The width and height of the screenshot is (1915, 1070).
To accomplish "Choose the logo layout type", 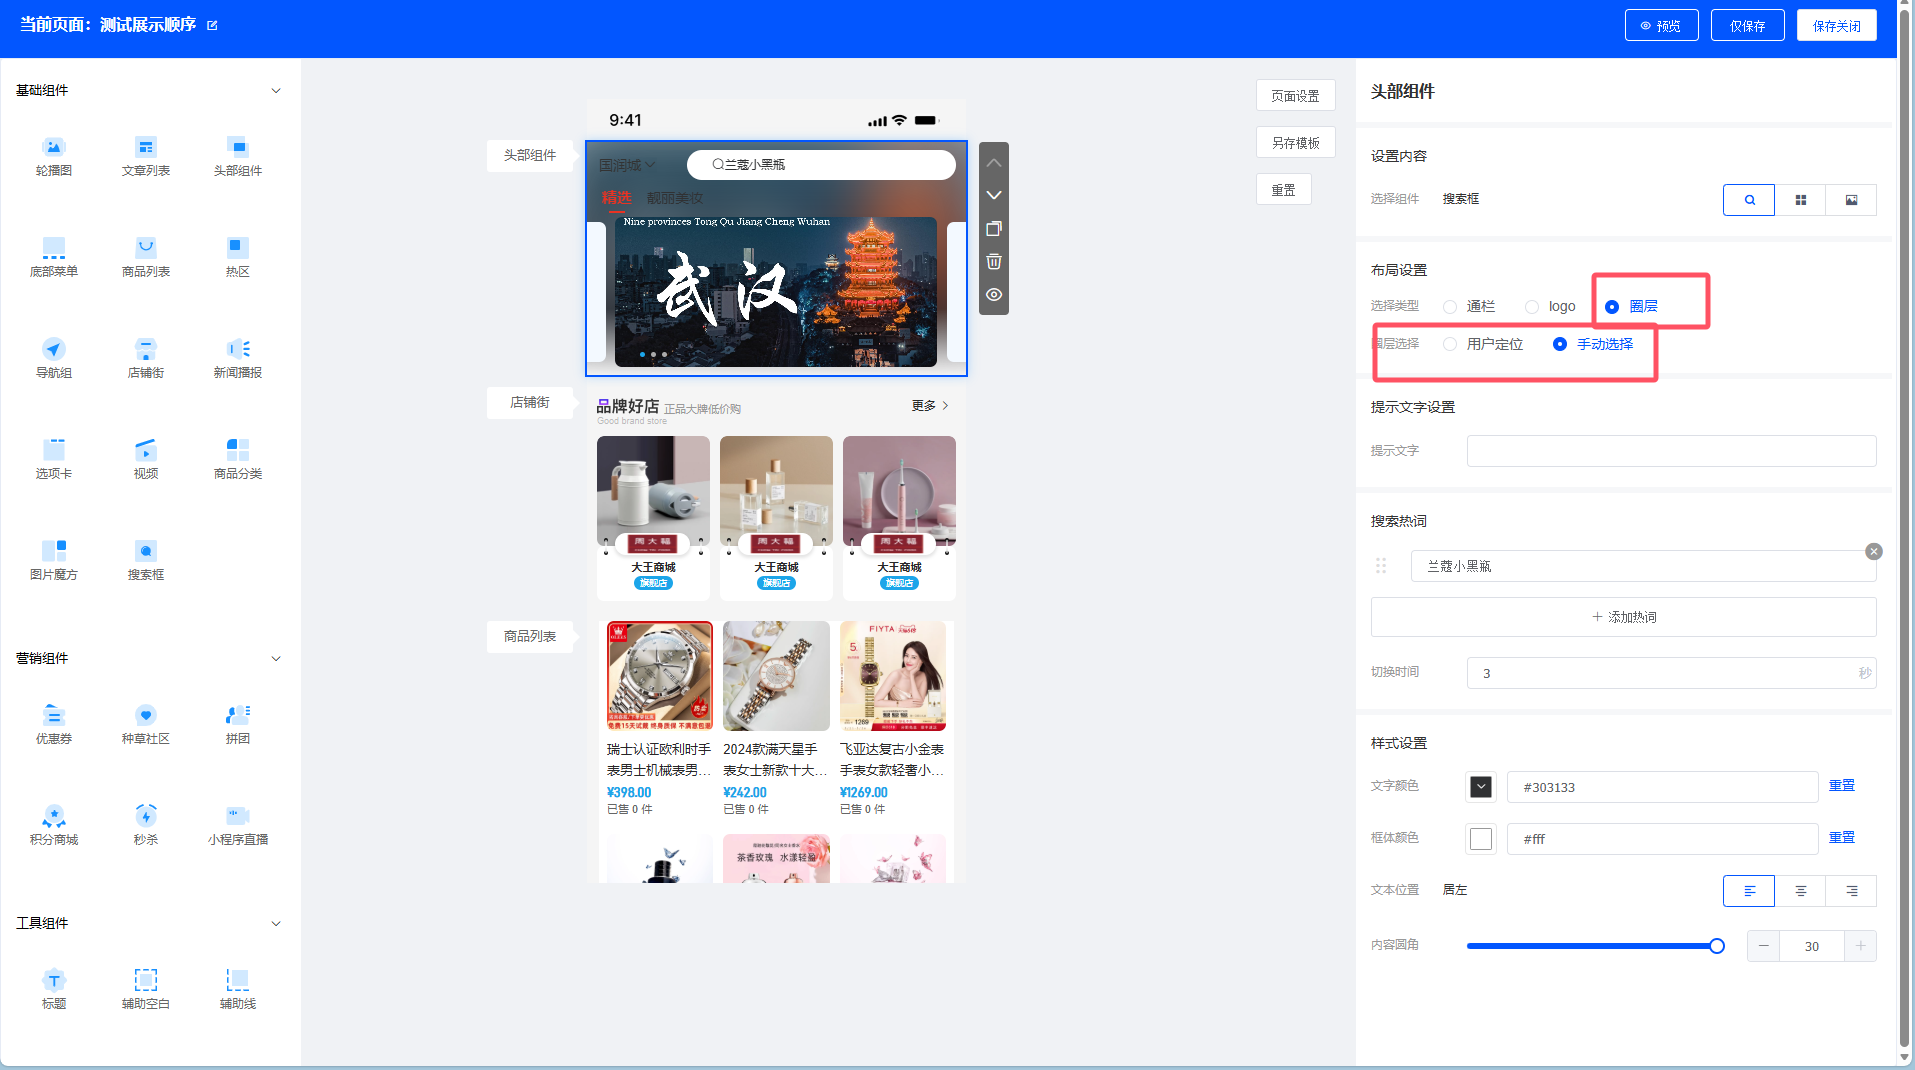I will tap(1532, 307).
